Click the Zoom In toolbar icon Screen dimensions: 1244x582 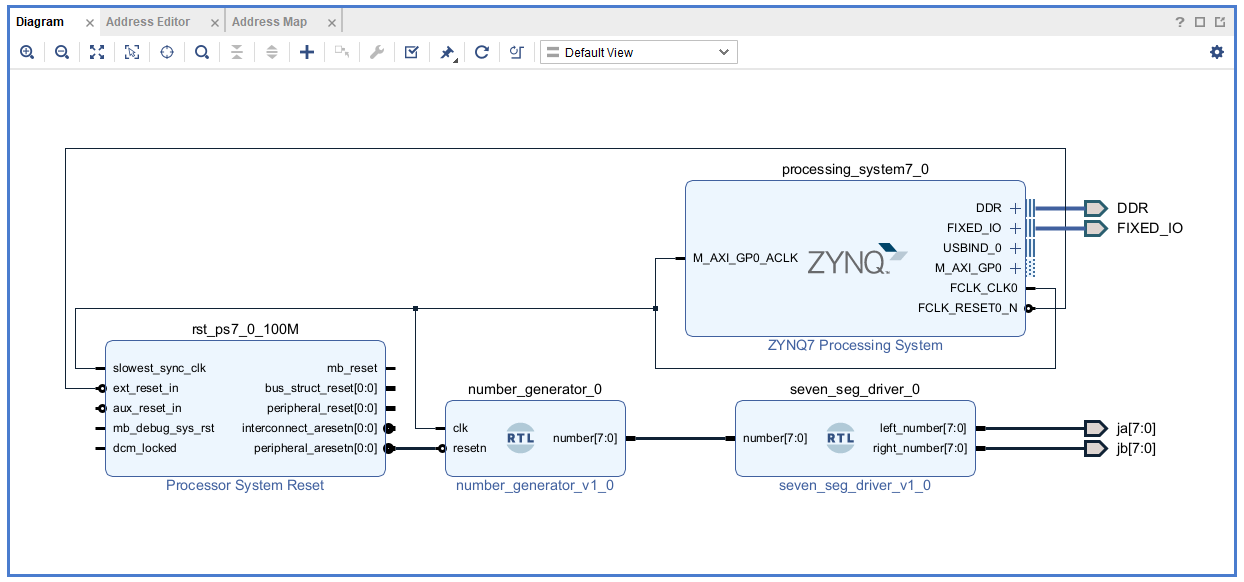27,52
